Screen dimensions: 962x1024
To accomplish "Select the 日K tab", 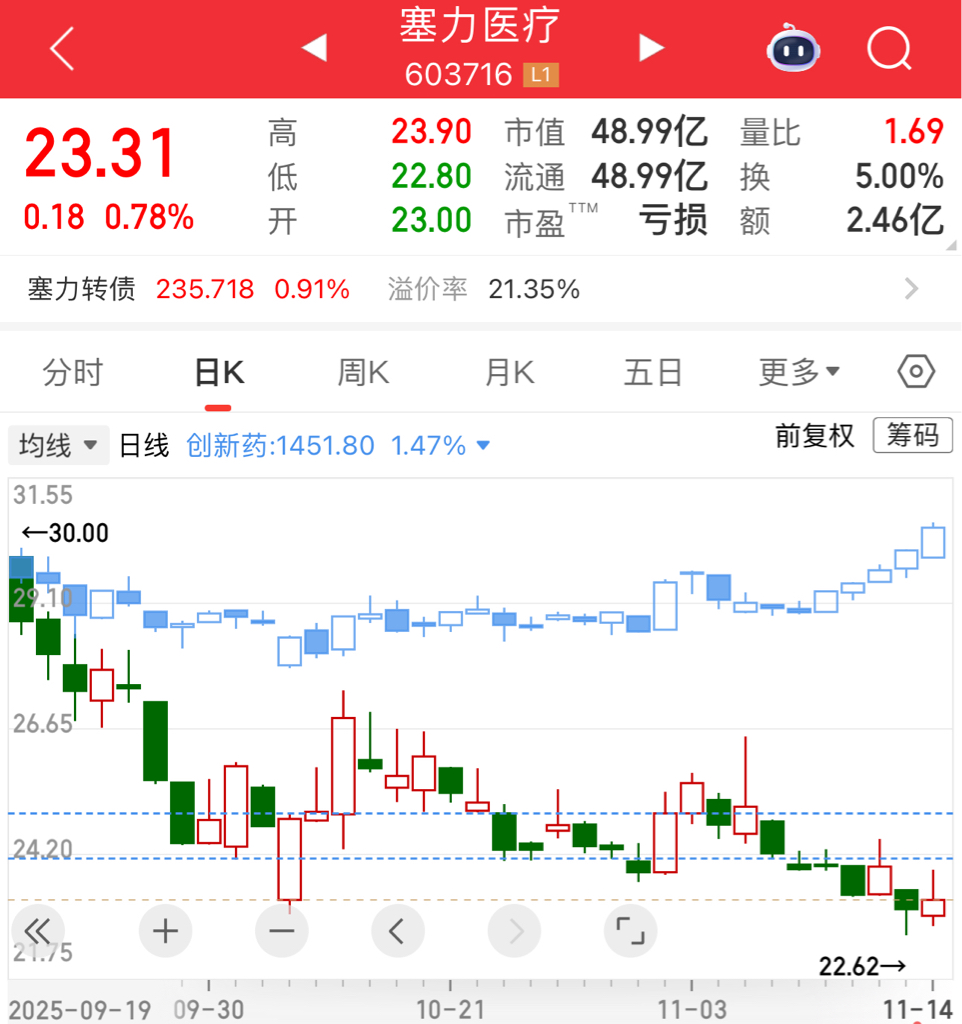I will [219, 372].
